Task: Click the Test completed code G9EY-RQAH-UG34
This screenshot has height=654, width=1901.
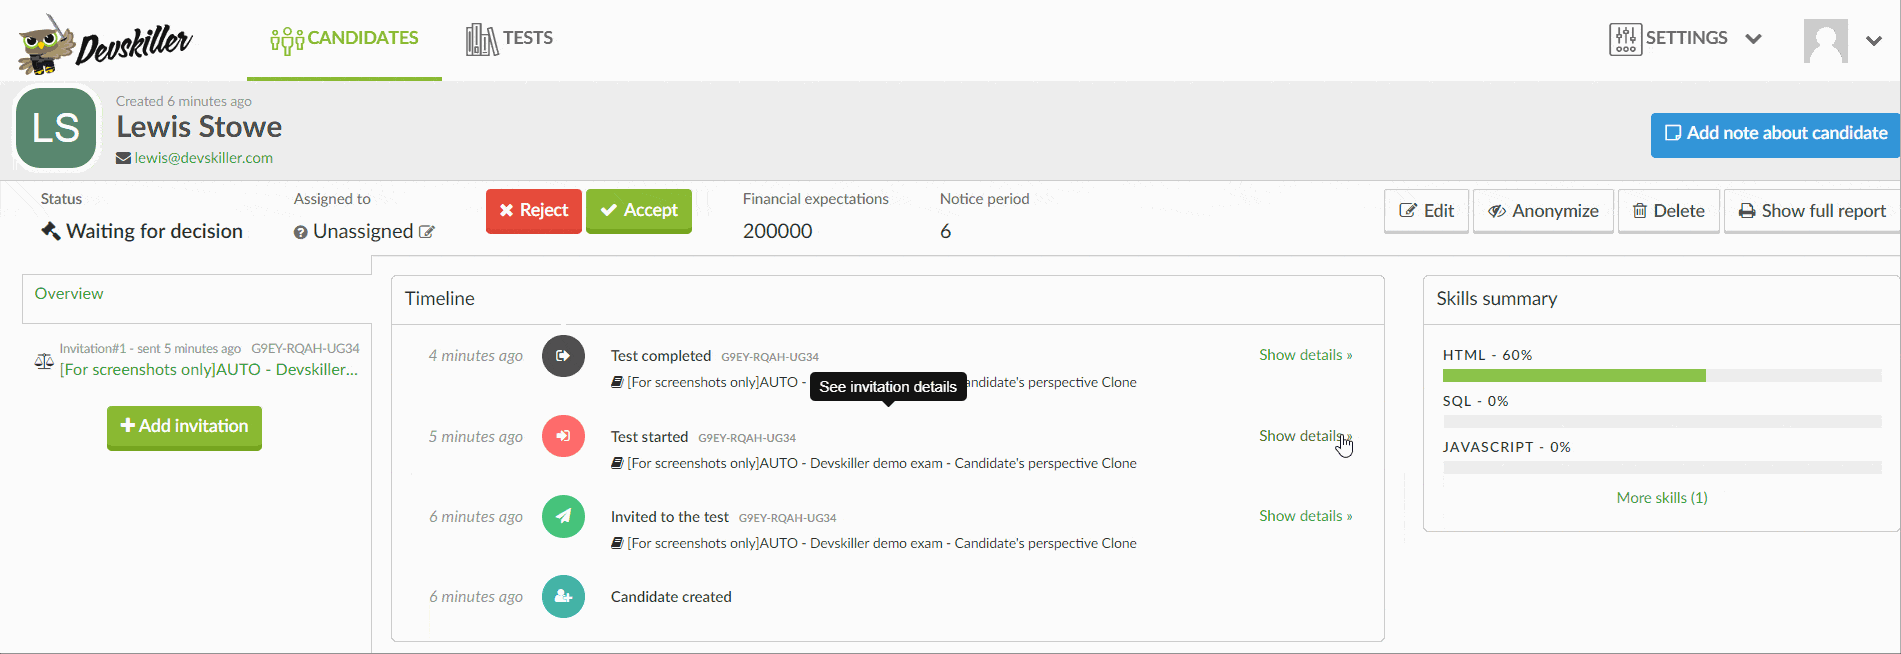Action: [770, 357]
